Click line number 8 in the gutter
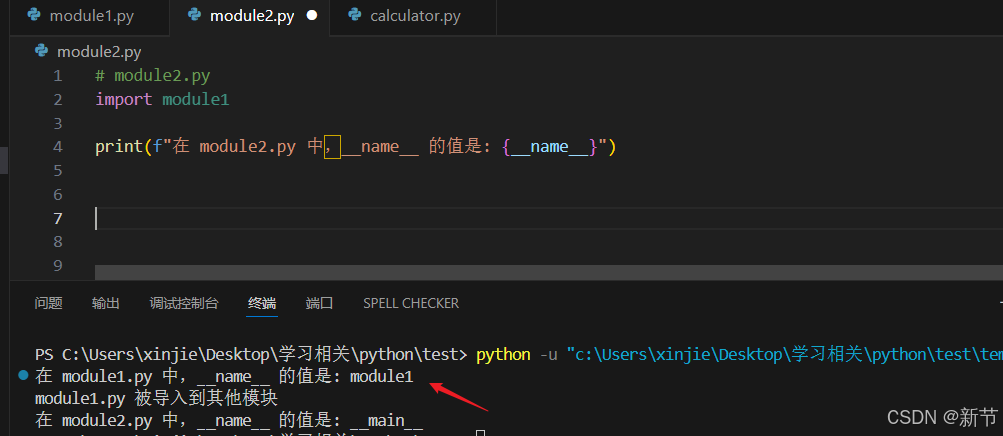Viewport: 1003px width, 436px height. coord(58,242)
